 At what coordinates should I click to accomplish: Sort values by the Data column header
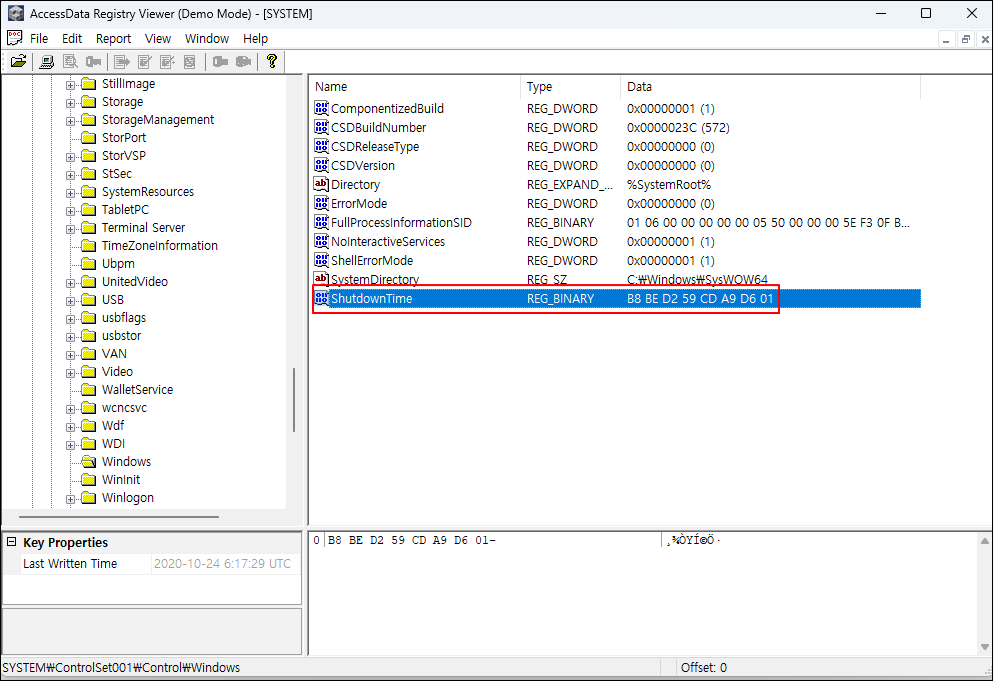[770, 87]
